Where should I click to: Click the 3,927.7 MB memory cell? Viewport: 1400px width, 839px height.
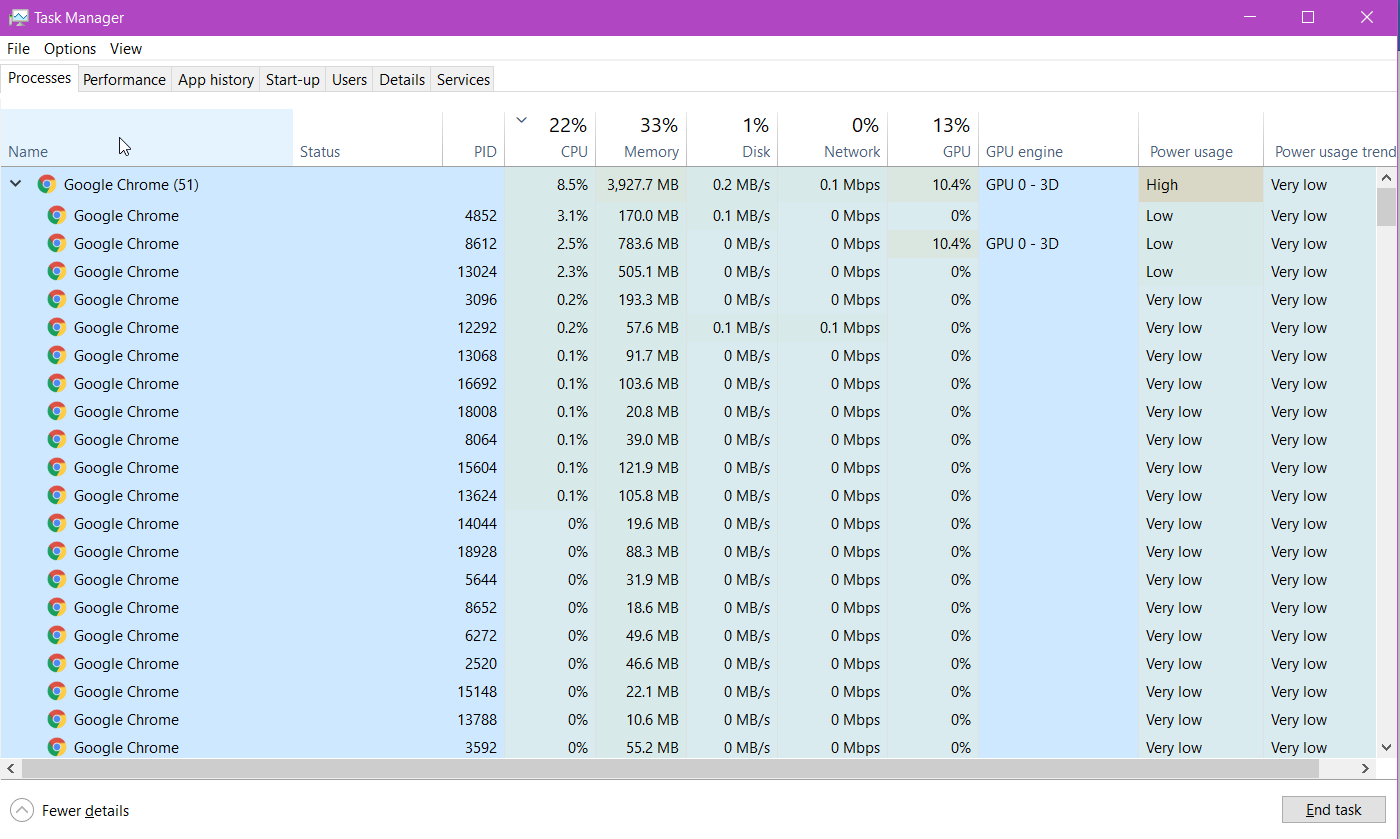click(641, 184)
